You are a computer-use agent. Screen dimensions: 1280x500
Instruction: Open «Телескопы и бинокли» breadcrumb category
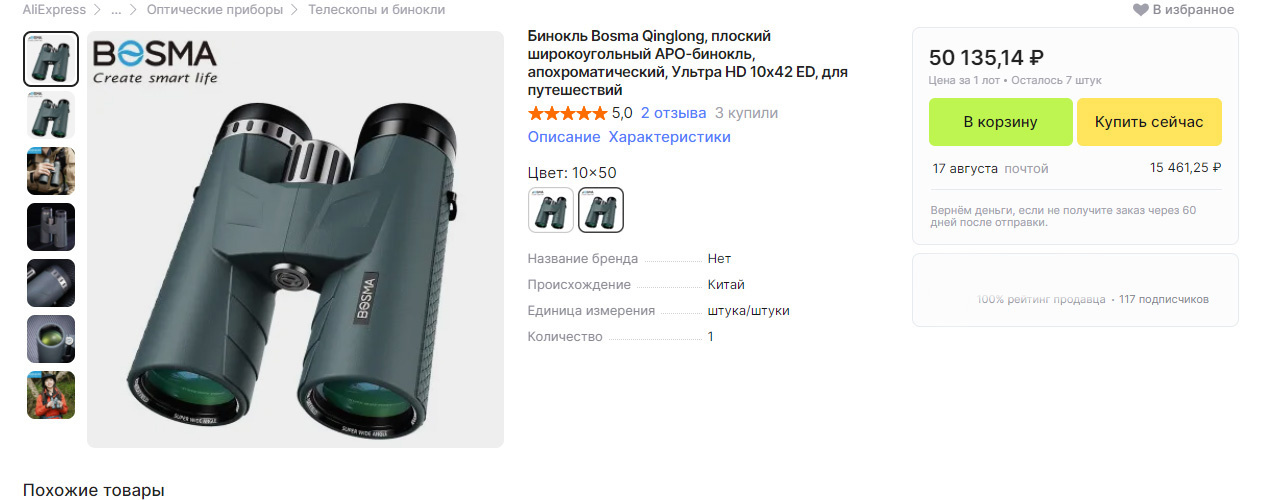376,10
